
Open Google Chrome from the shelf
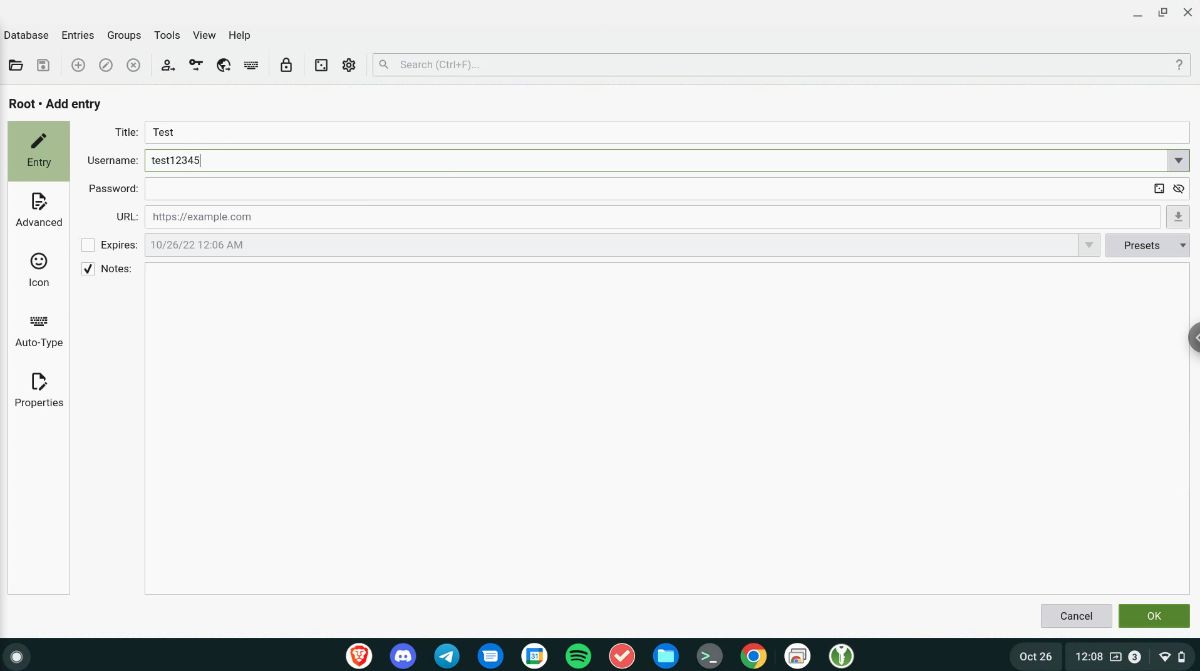(753, 656)
